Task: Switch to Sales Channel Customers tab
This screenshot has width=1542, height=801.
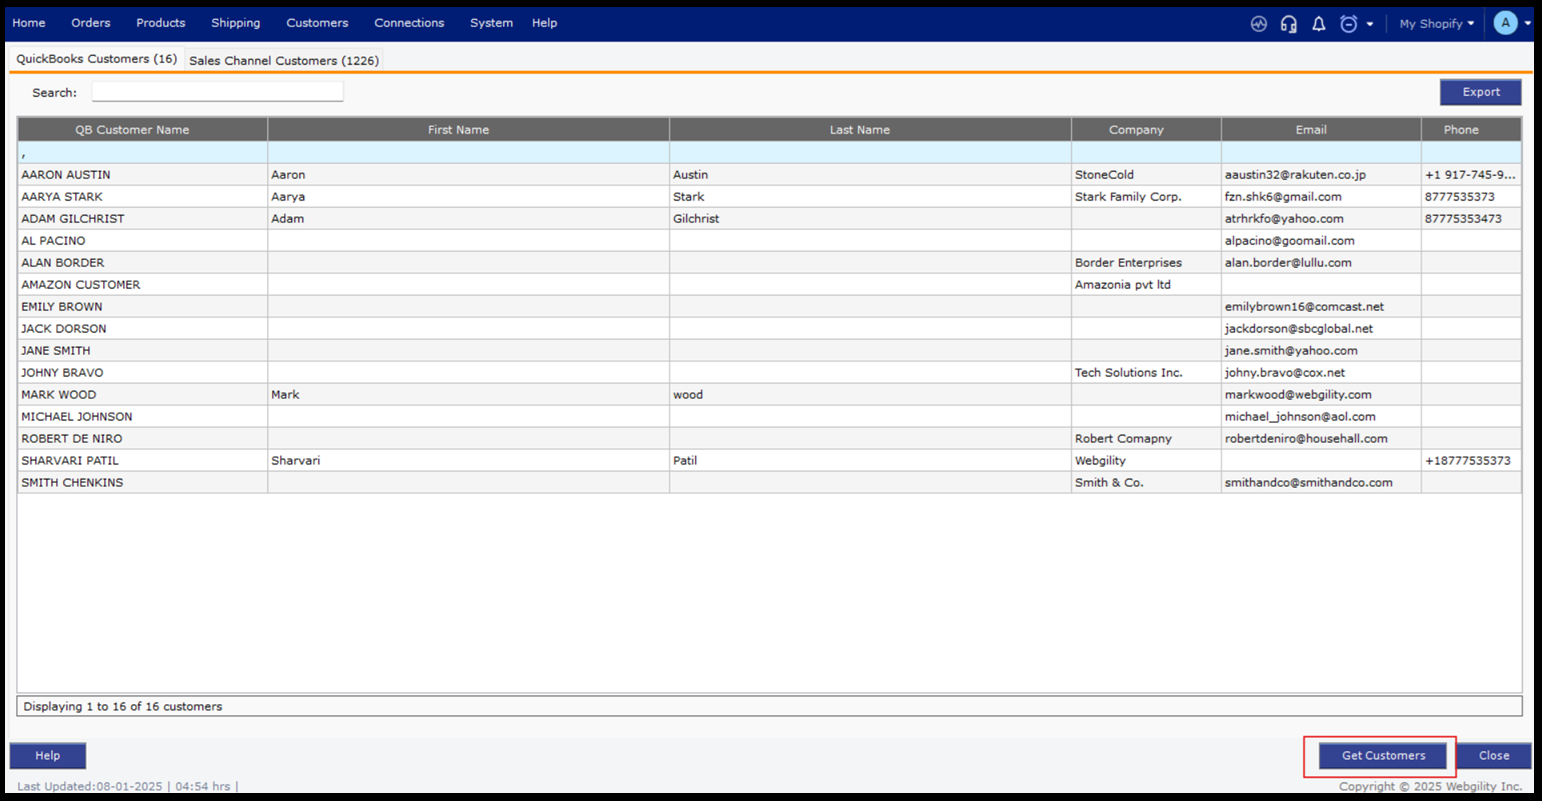Action: click(x=284, y=61)
